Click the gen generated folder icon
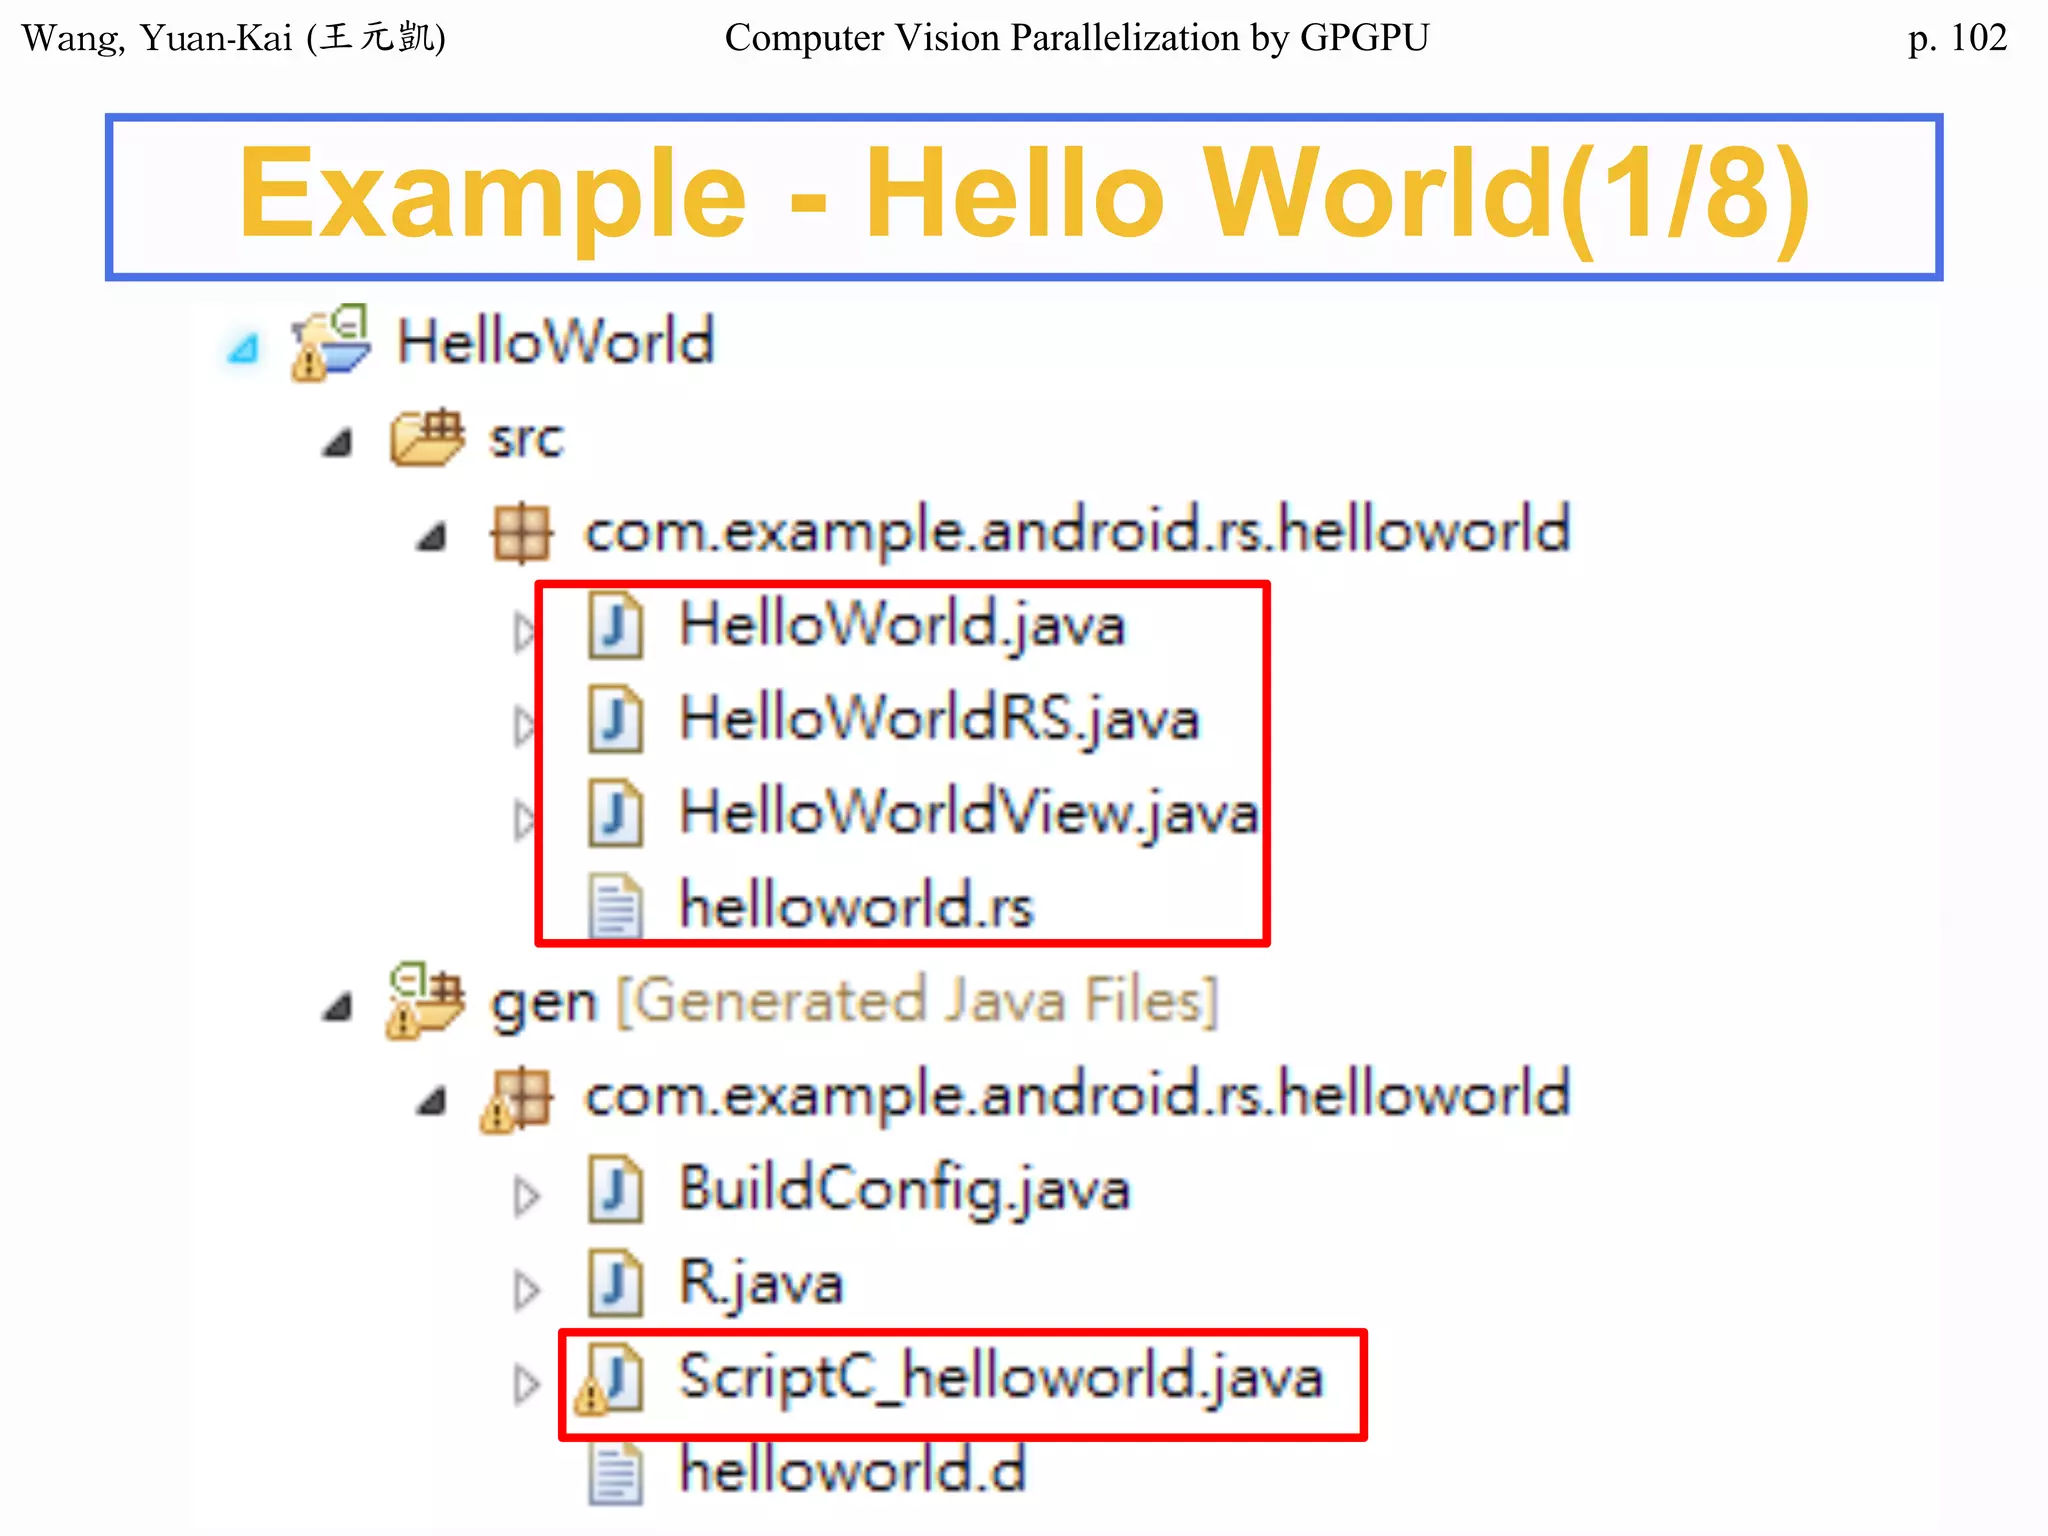 [x=425, y=1001]
